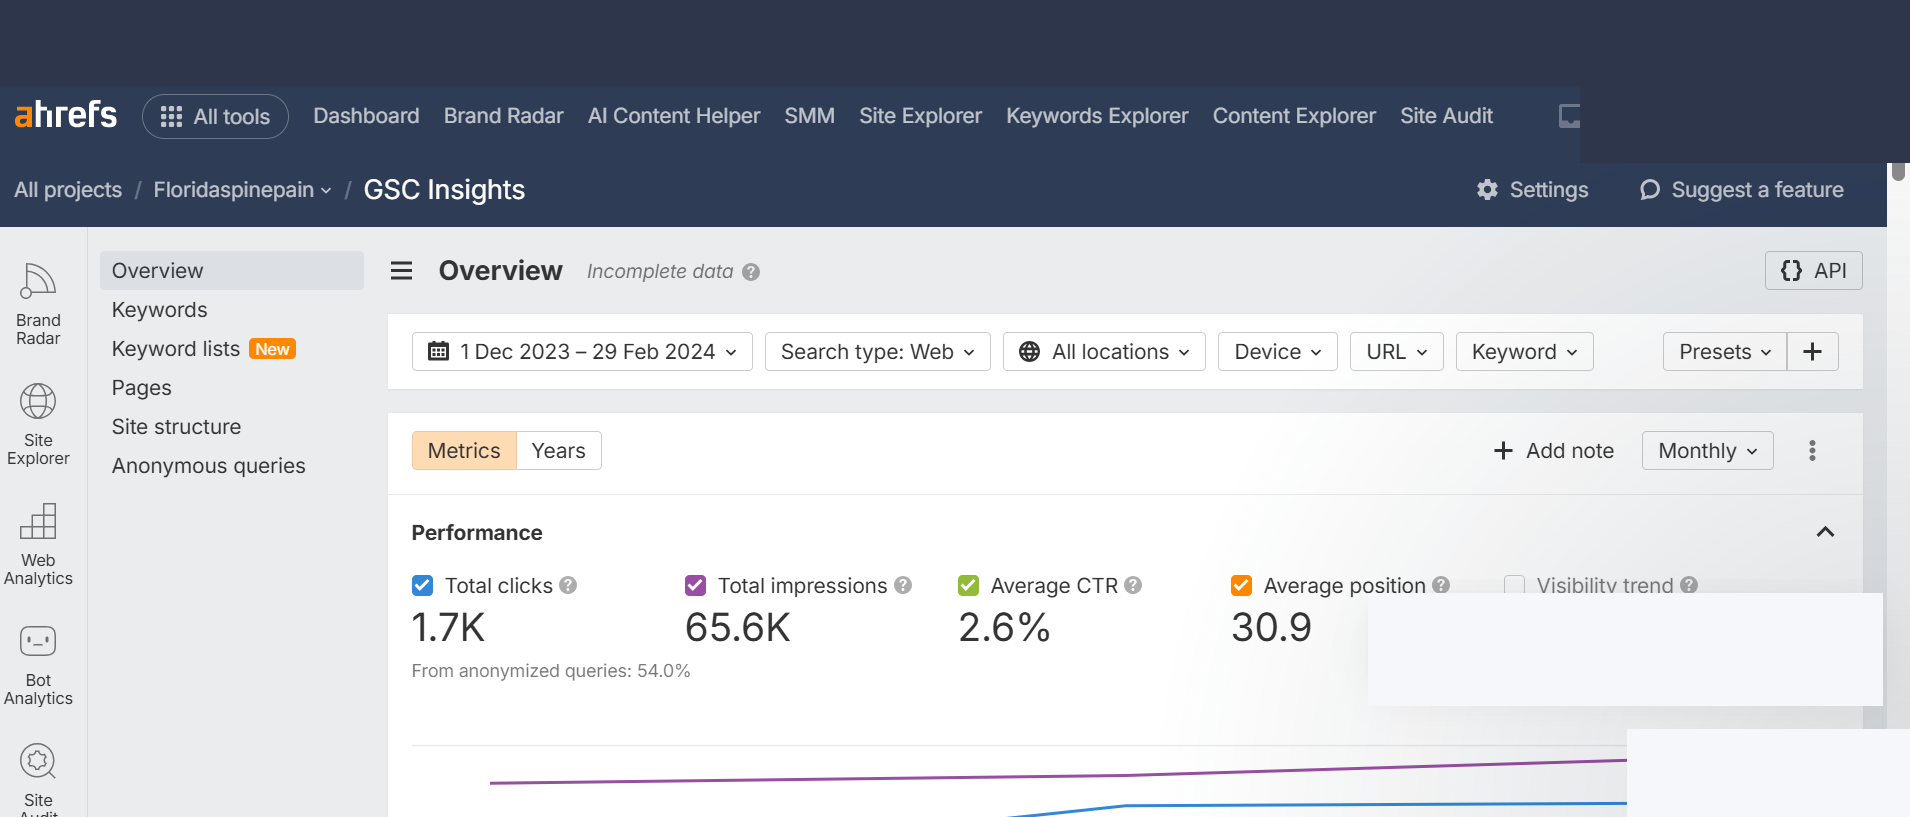Viewport: 1910px width, 817px height.
Task: Open the date range dropdown
Action: tap(582, 352)
